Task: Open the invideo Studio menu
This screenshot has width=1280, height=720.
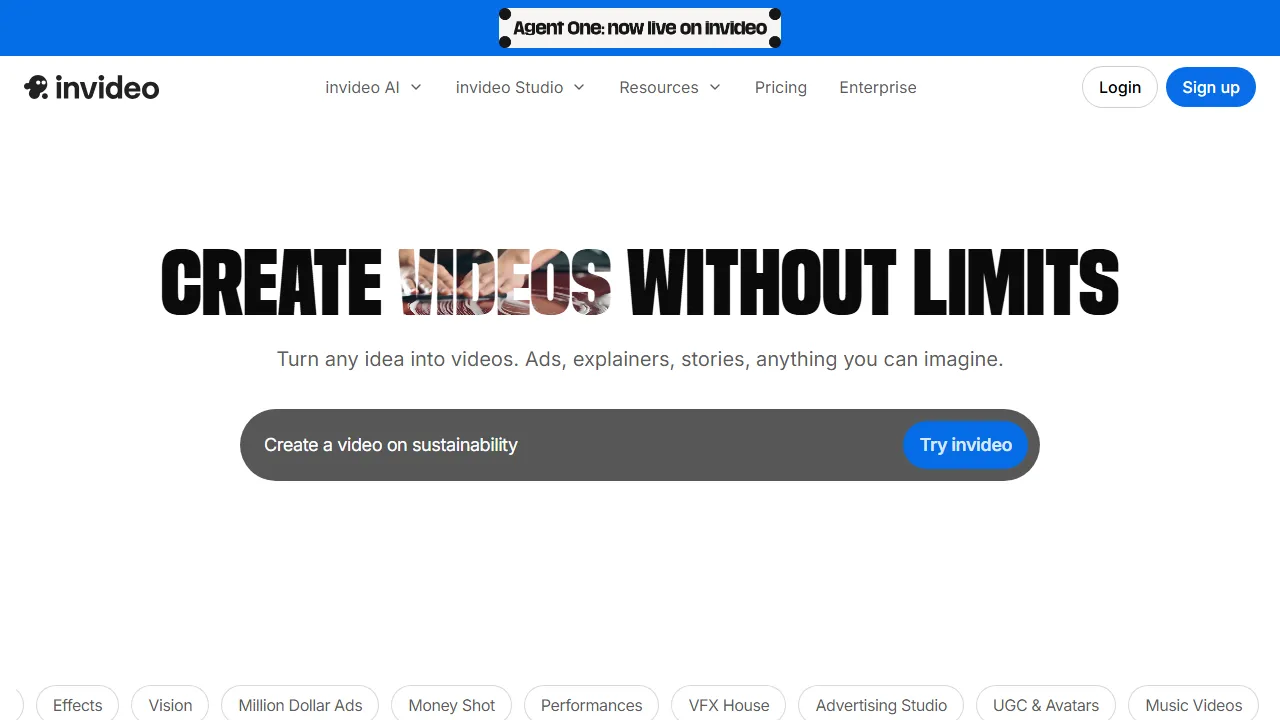Action: (x=520, y=87)
